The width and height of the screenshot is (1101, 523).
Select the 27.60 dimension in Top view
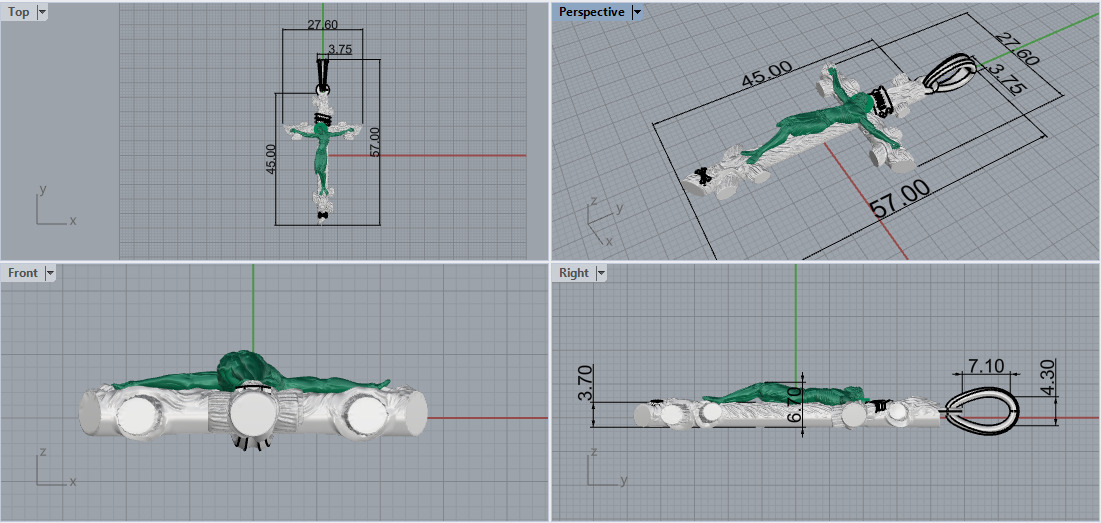(x=322, y=25)
